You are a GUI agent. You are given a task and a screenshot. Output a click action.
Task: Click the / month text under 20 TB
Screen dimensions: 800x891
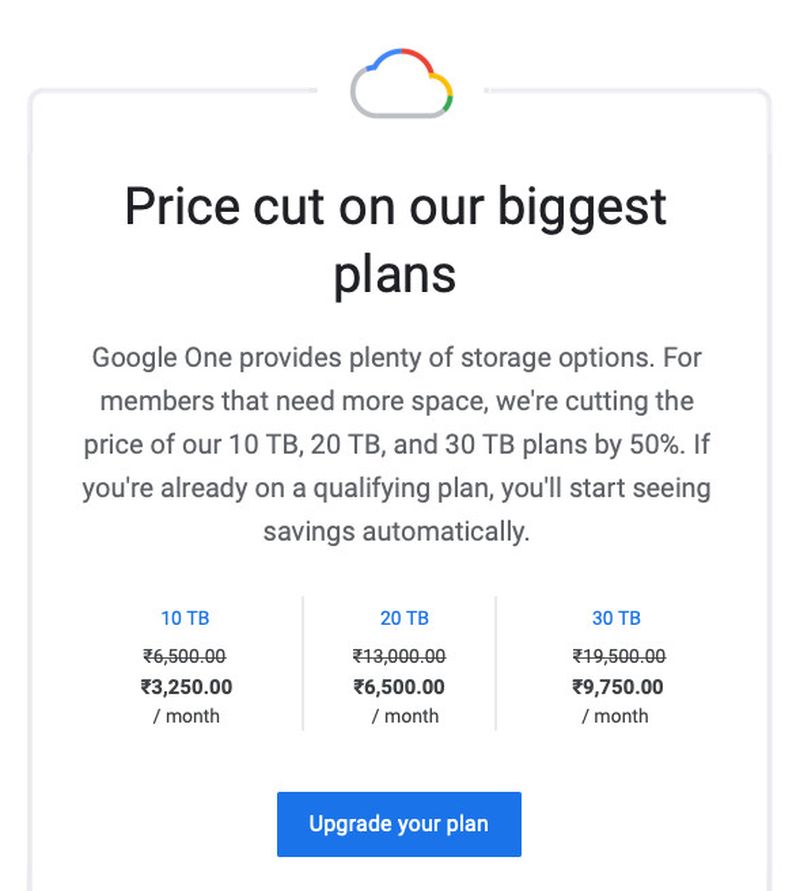(x=405, y=716)
